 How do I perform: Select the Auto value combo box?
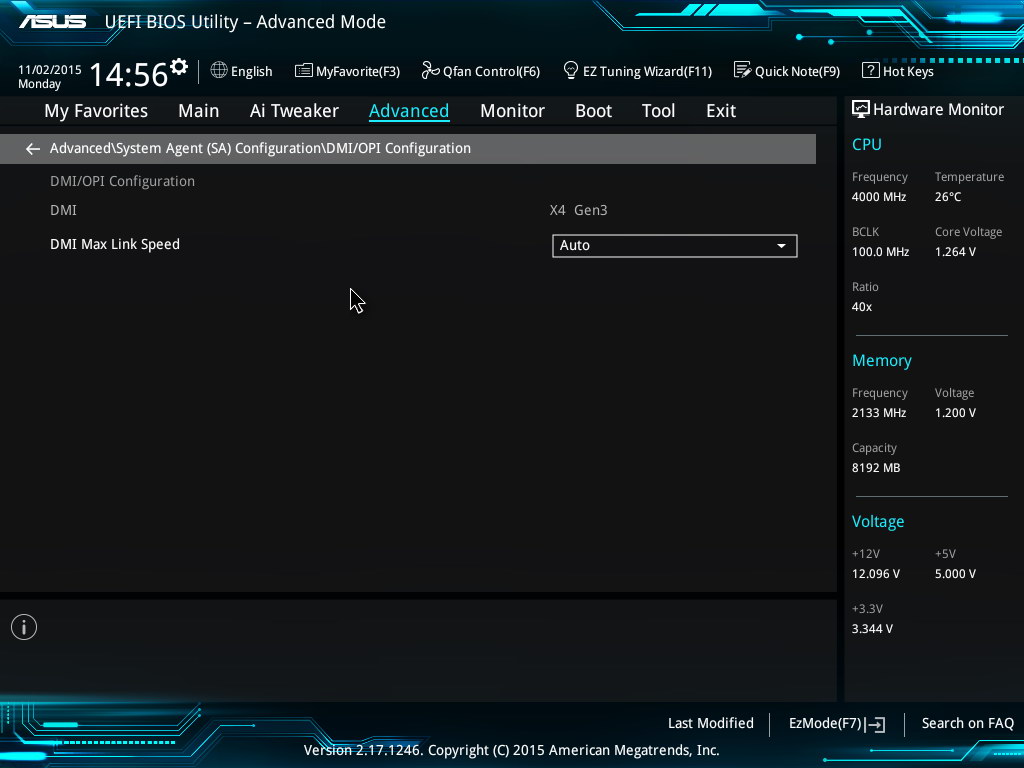pyautogui.click(x=660, y=246)
